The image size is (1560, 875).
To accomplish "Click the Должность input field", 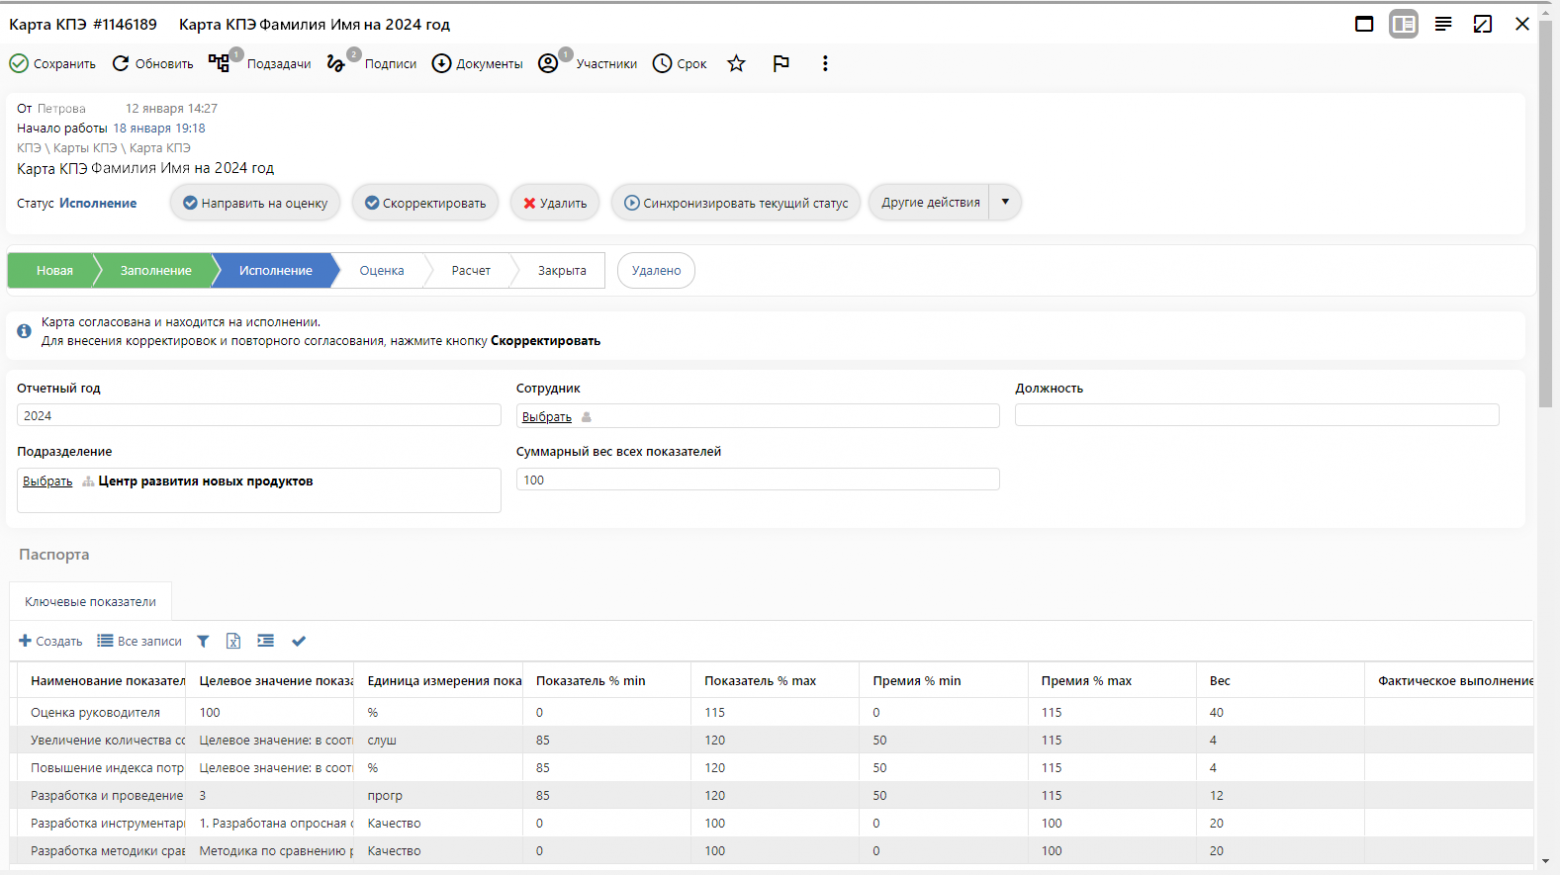I will coord(1257,415).
